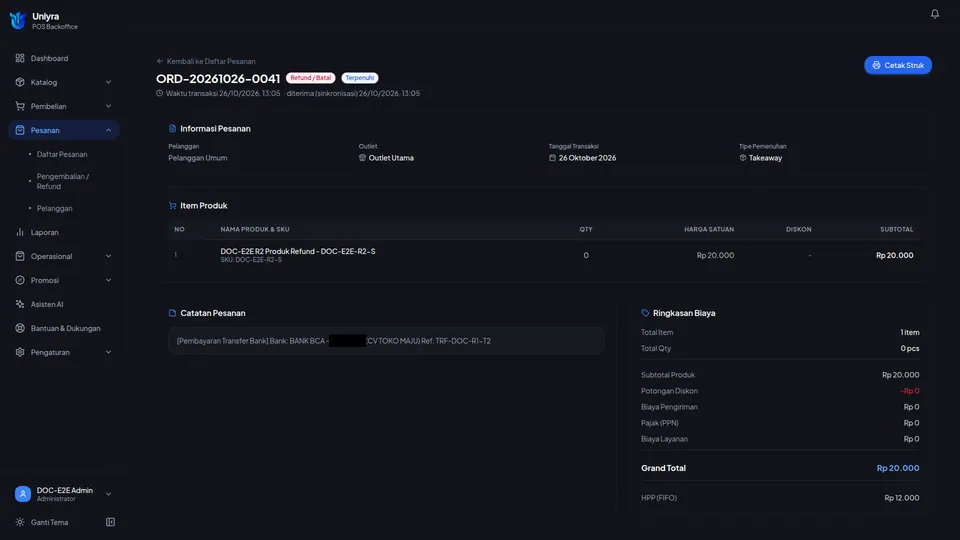The height and width of the screenshot is (540, 960).
Task: Open Pengembalian / Refund submenu item
Action: pyautogui.click(x=62, y=181)
